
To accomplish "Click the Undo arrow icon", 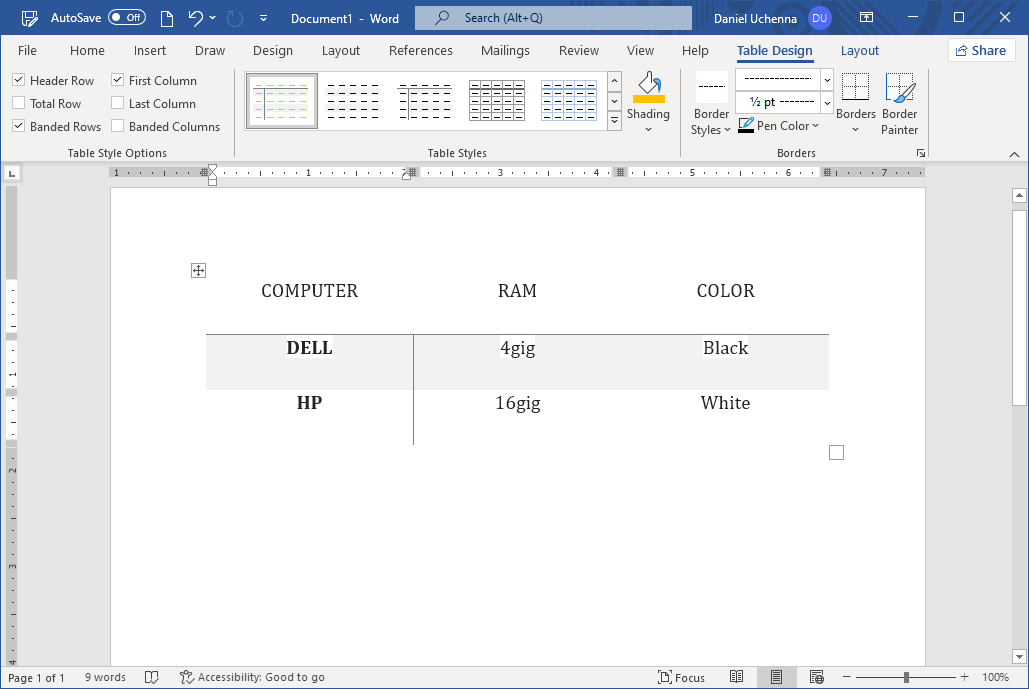I will click(x=195, y=18).
